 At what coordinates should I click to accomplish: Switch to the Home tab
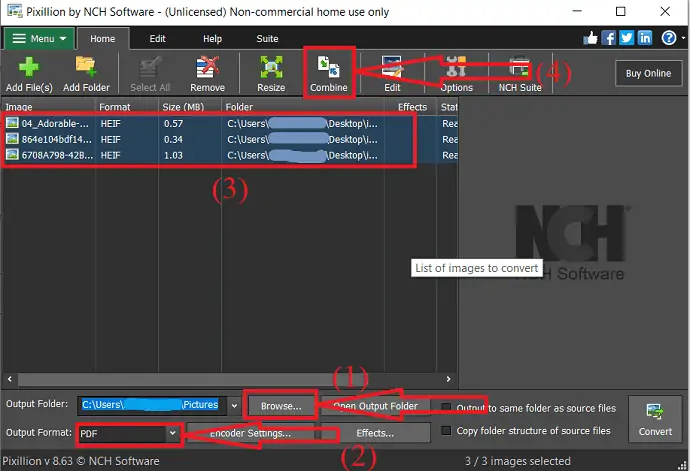click(x=103, y=39)
